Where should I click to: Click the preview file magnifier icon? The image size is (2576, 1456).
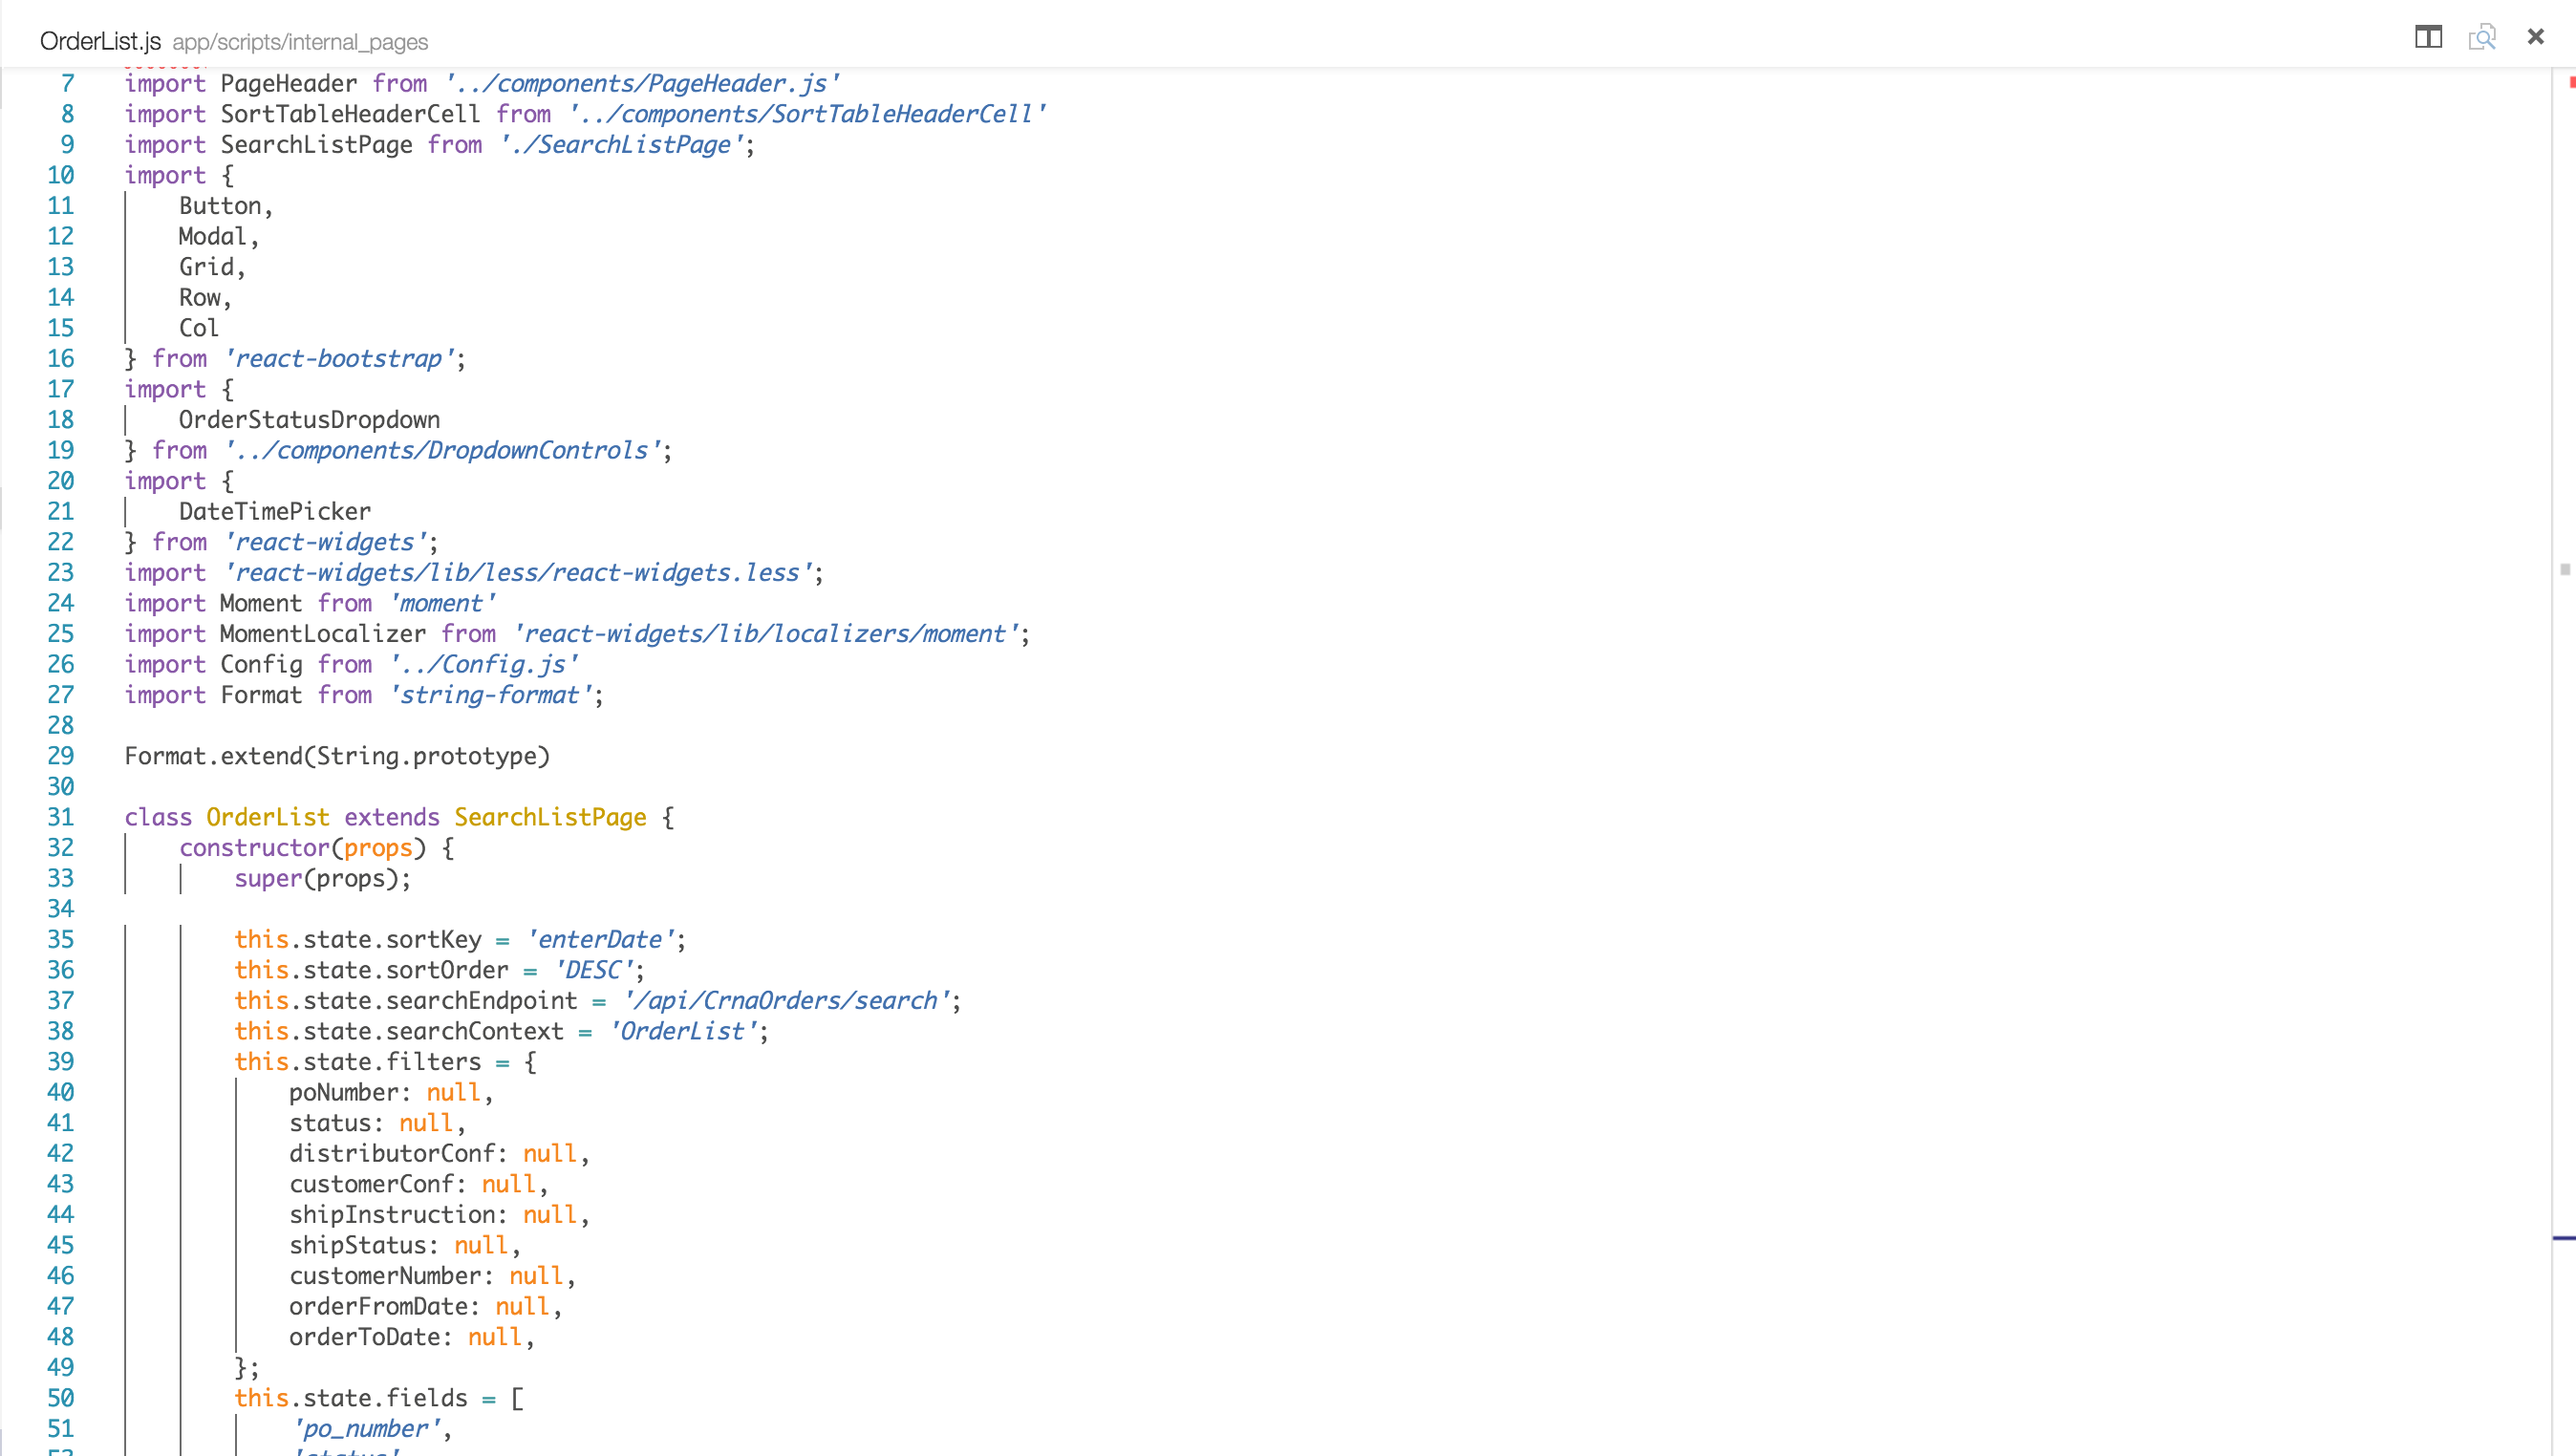tap(2482, 37)
